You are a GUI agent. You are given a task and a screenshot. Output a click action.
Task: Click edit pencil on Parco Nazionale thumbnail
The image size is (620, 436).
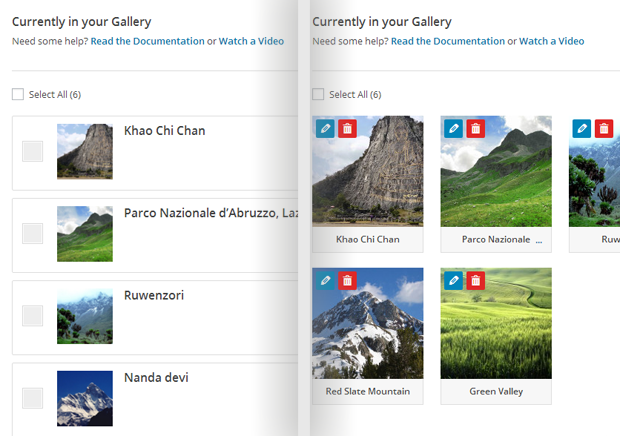click(454, 128)
